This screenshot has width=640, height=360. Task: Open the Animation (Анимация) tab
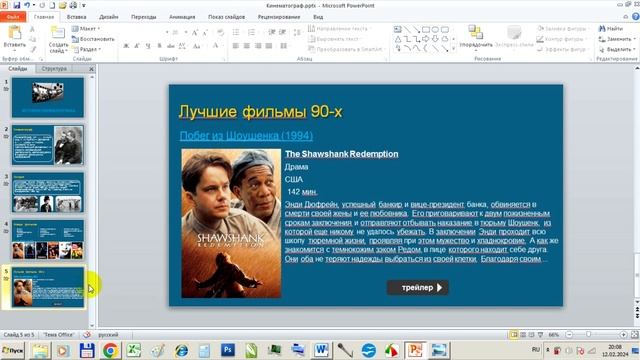(x=182, y=17)
